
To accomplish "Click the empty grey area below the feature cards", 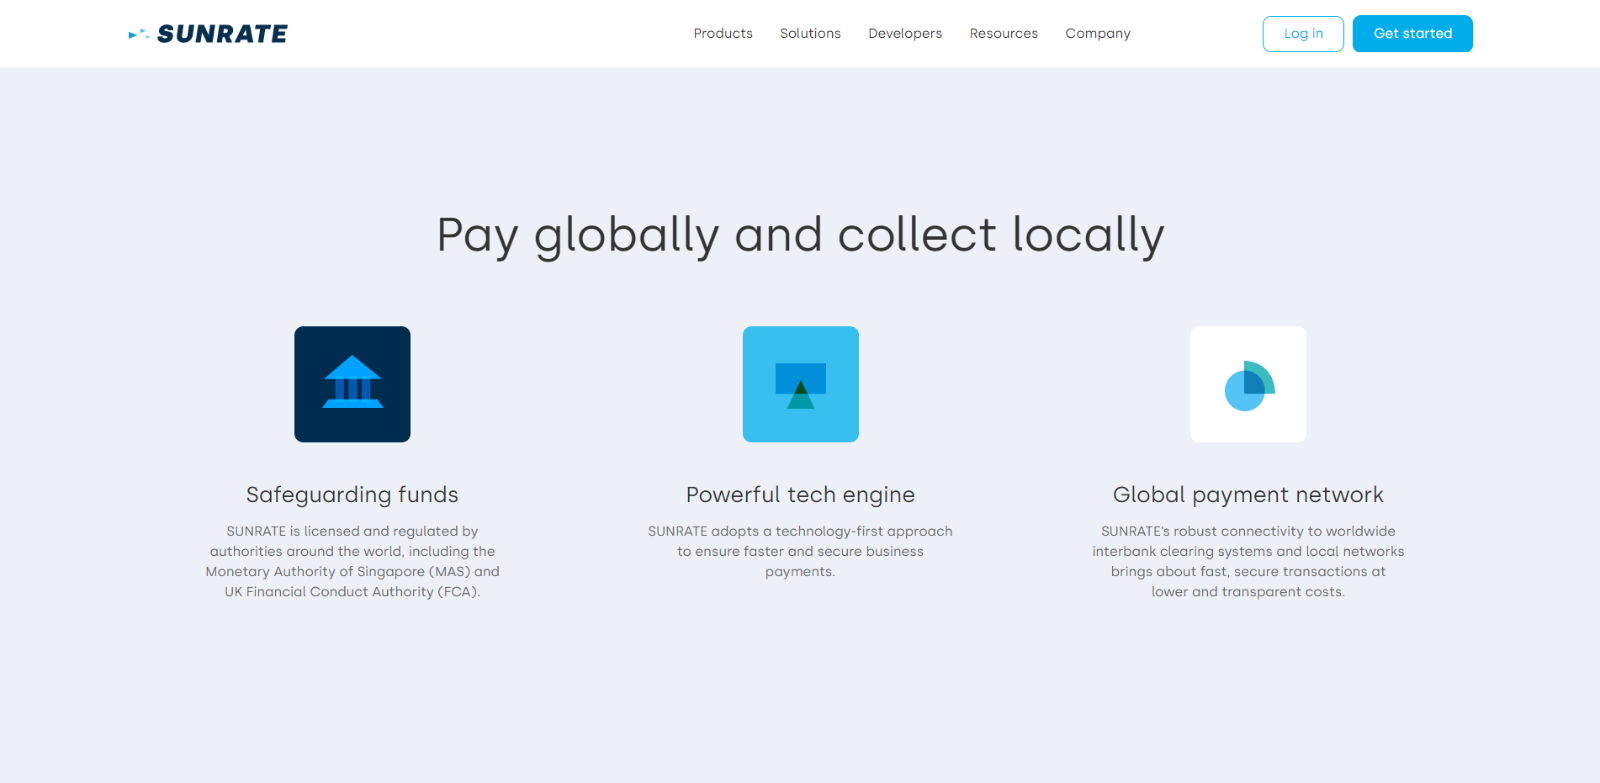I will [800, 700].
